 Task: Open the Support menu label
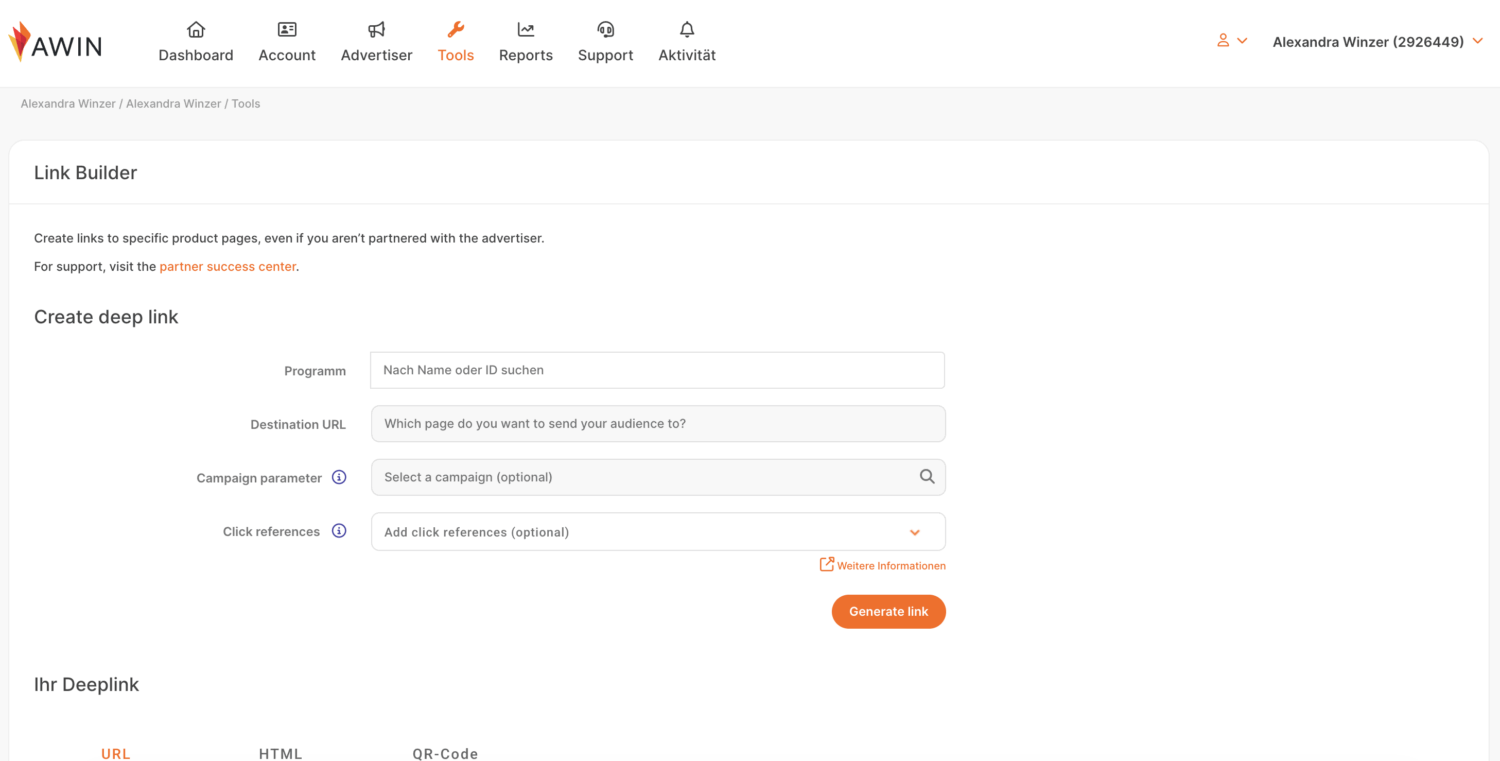click(x=606, y=55)
